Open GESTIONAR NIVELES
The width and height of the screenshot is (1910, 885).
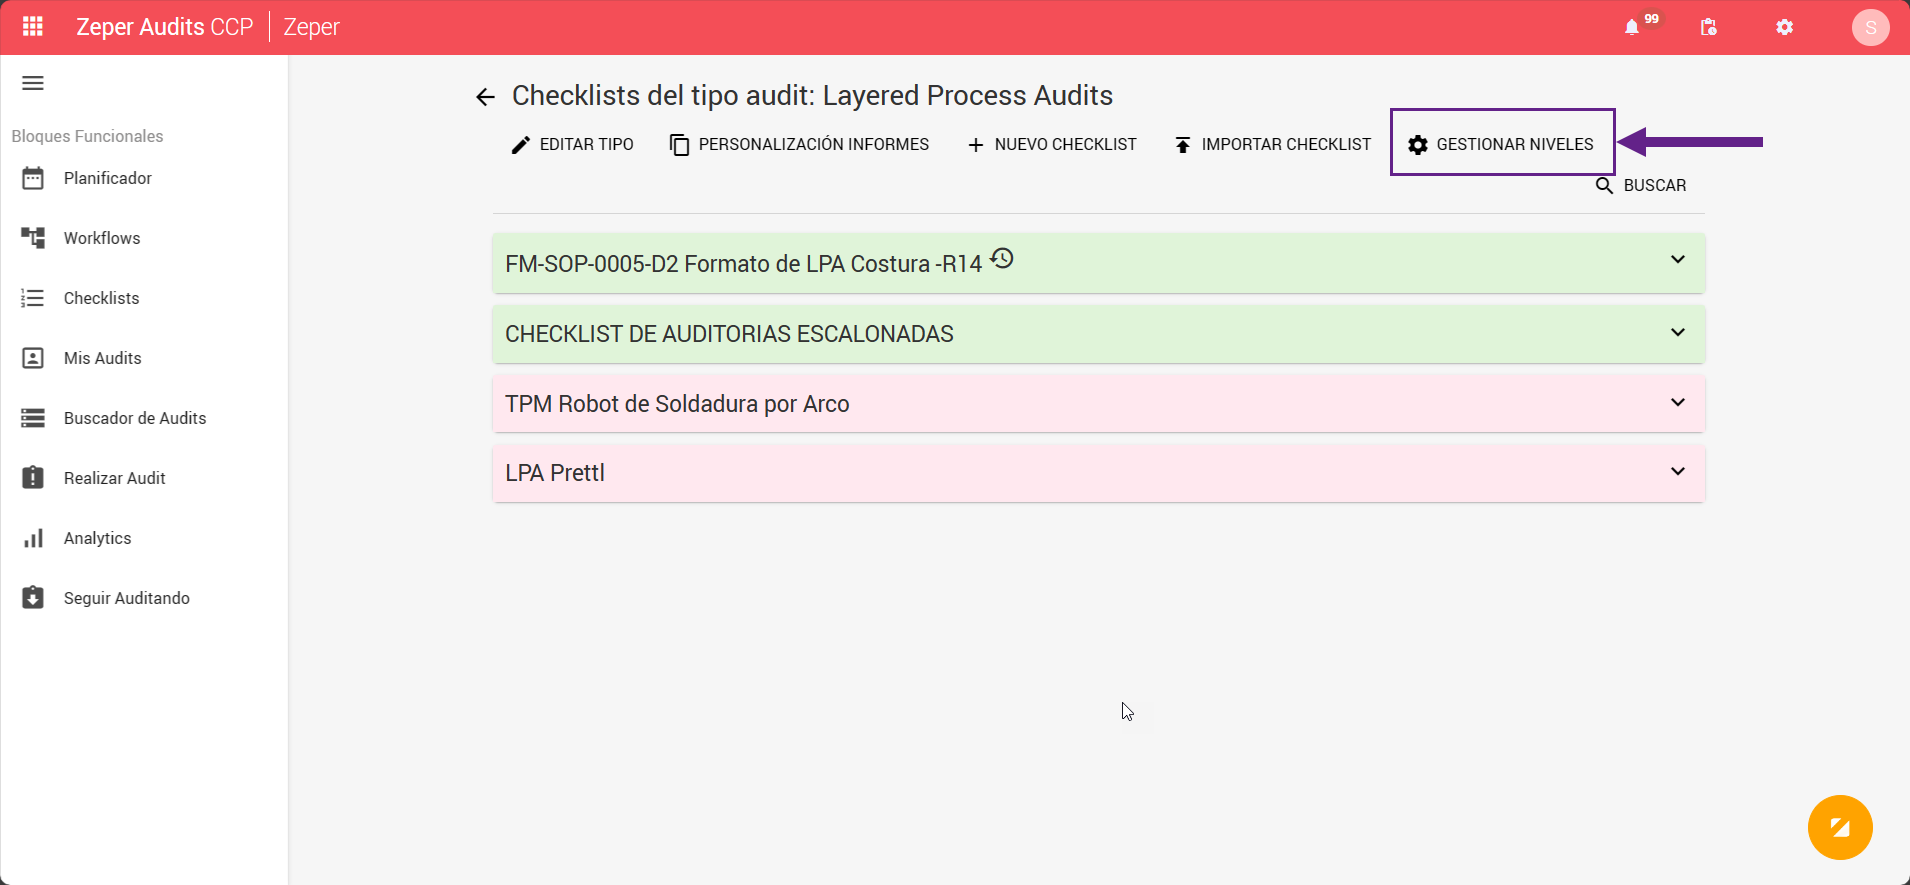pyautogui.click(x=1501, y=145)
